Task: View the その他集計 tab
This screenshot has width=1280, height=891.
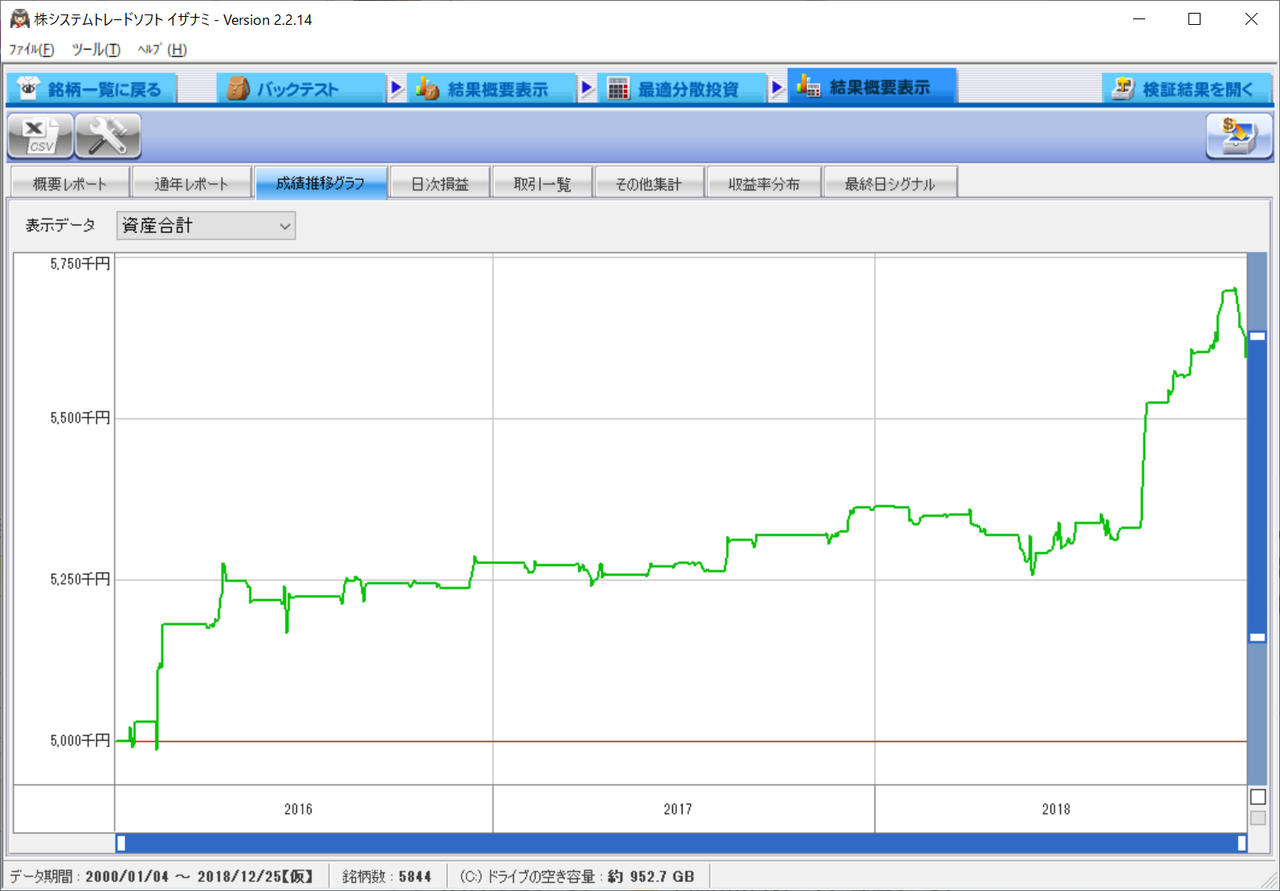Action: tap(648, 184)
